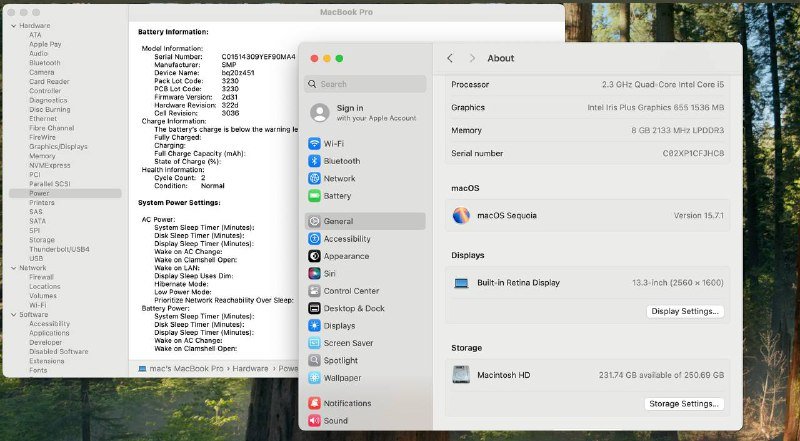Open the Siri icon

[x=314, y=273]
